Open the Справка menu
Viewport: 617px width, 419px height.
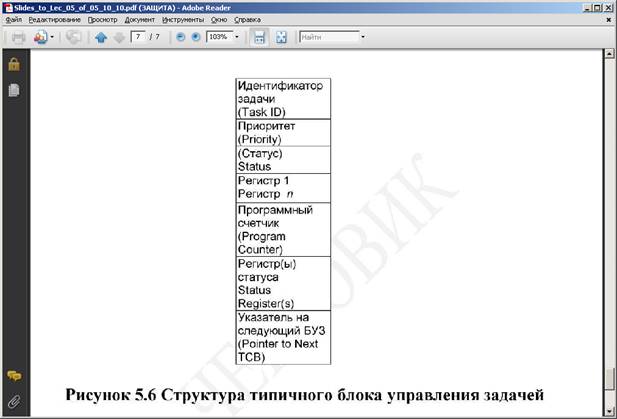pyautogui.click(x=247, y=20)
